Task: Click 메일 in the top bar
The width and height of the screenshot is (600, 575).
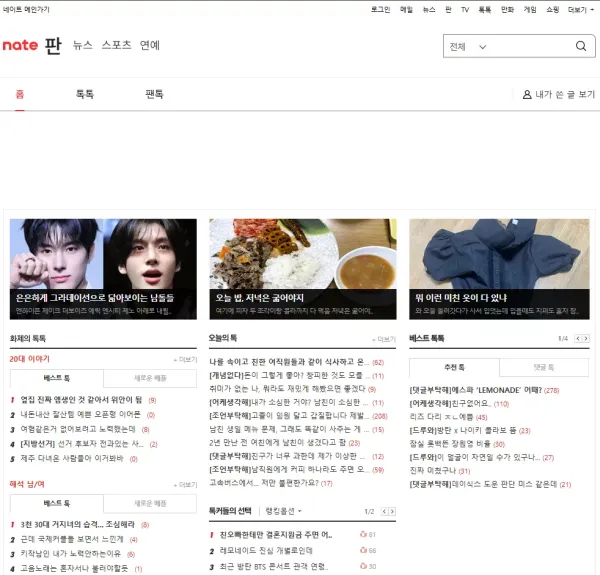Action: pos(406,10)
